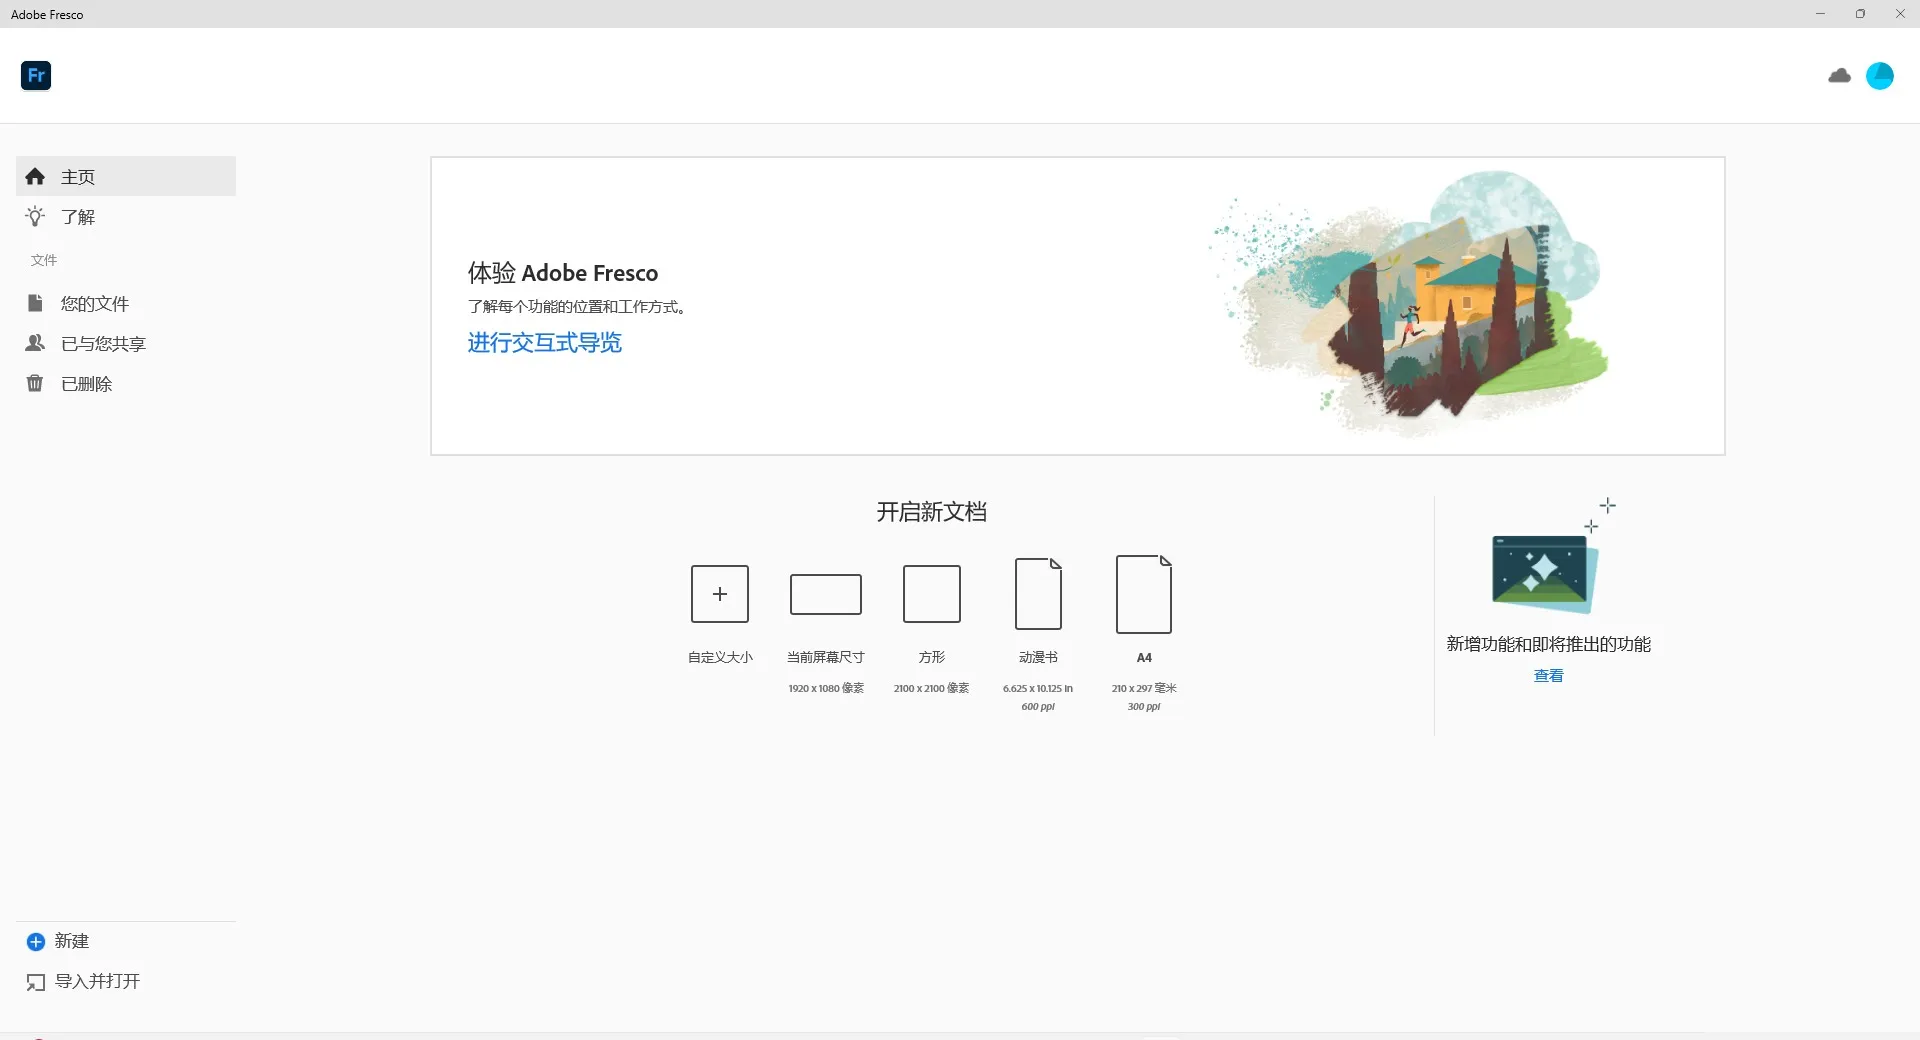Viewport: 1920px width, 1040px height.
Task: Open the 了解 learn section
Action: coord(78,217)
